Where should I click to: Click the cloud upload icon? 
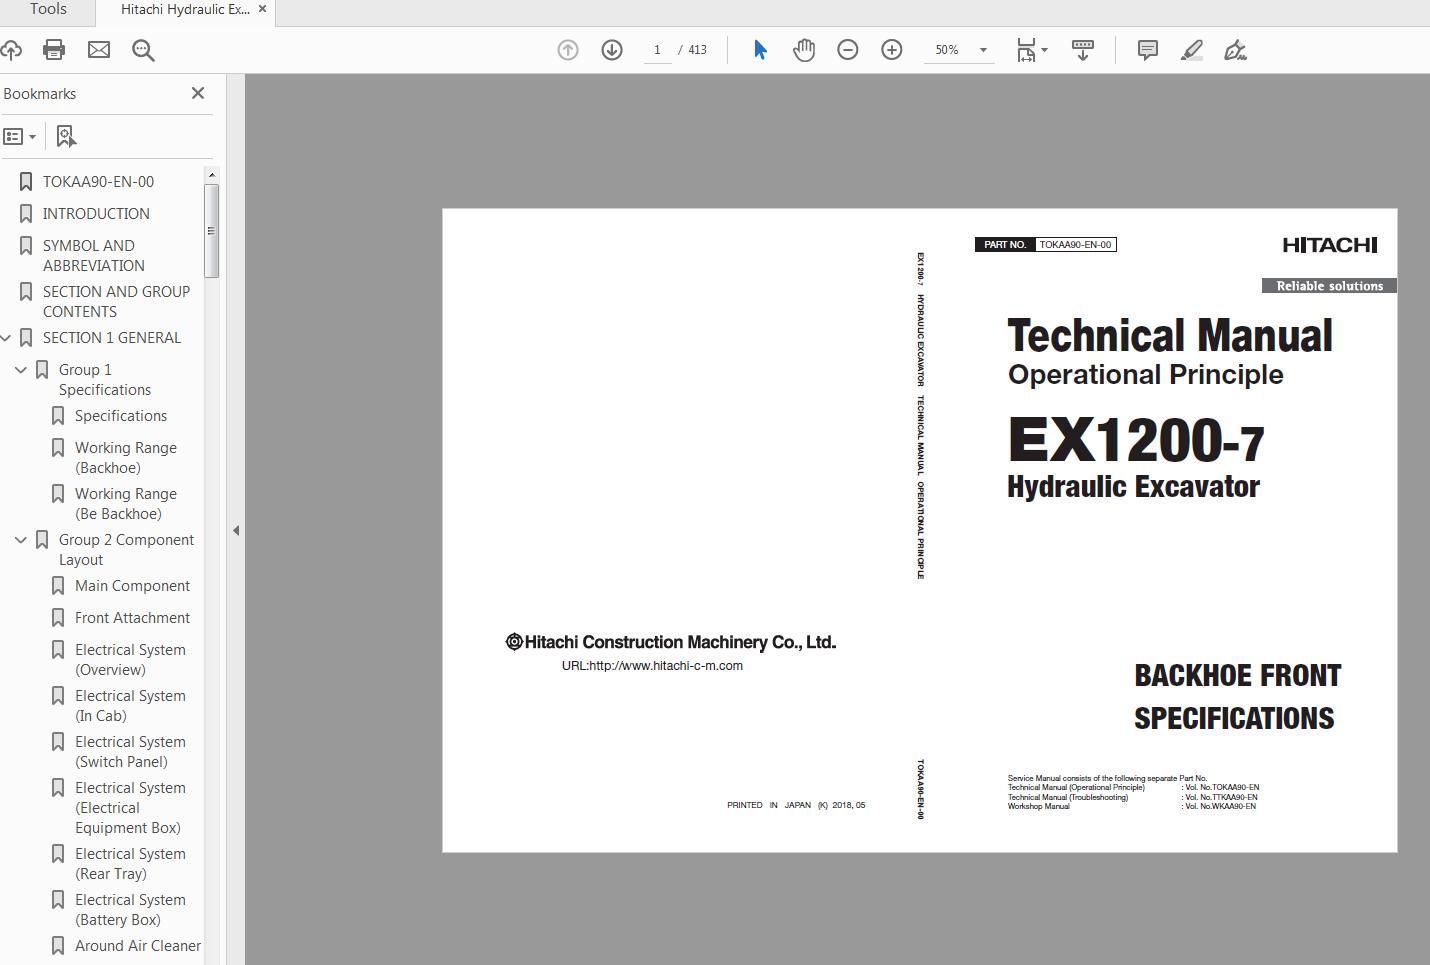[11, 50]
